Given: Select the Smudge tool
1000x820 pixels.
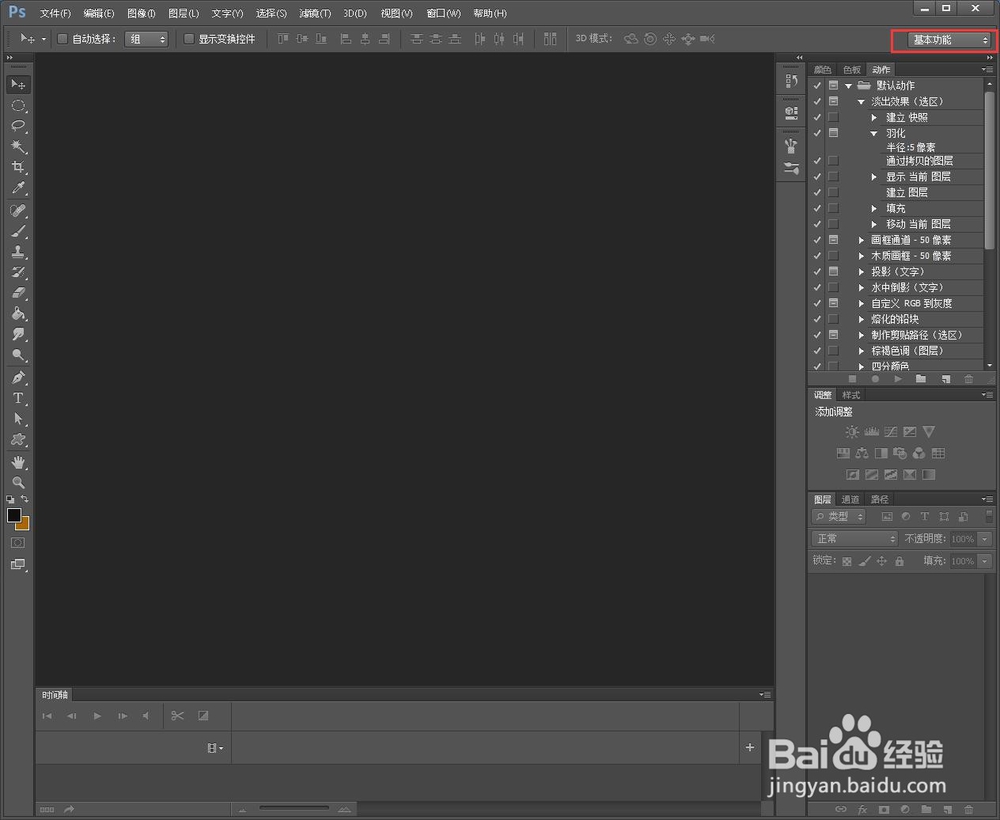Looking at the screenshot, I should point(18,334).
